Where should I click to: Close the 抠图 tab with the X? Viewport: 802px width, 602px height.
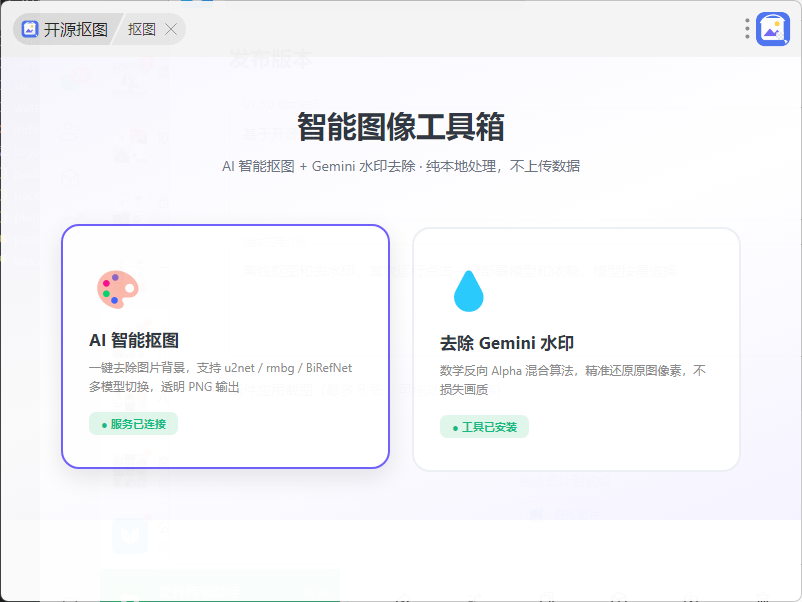pos(171,30)
